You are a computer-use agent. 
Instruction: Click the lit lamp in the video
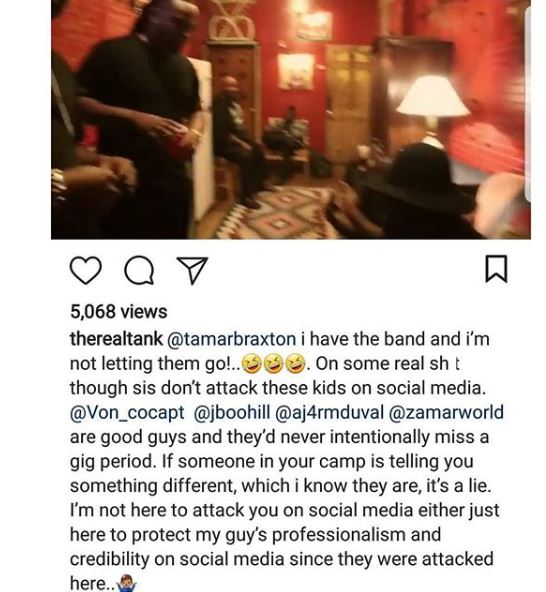pos(433,96)
